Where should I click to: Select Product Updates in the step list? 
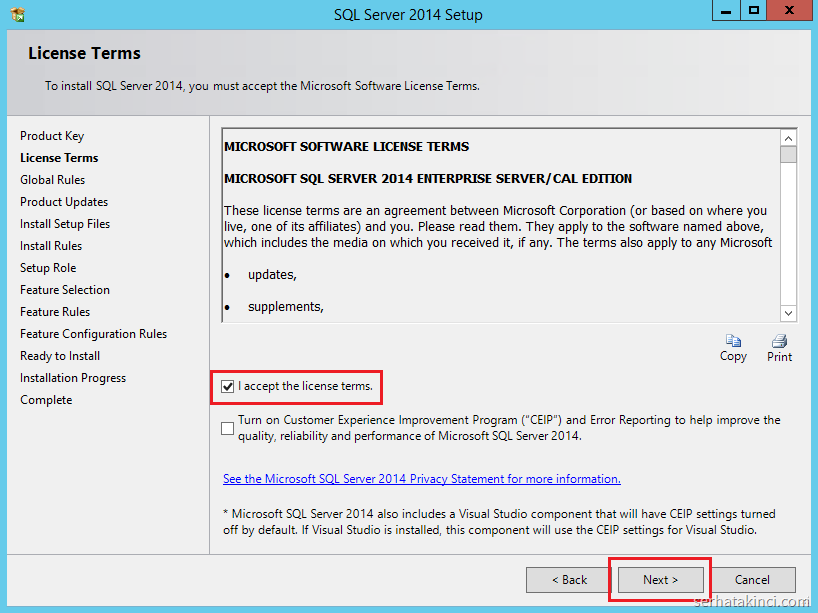(64, 202)
